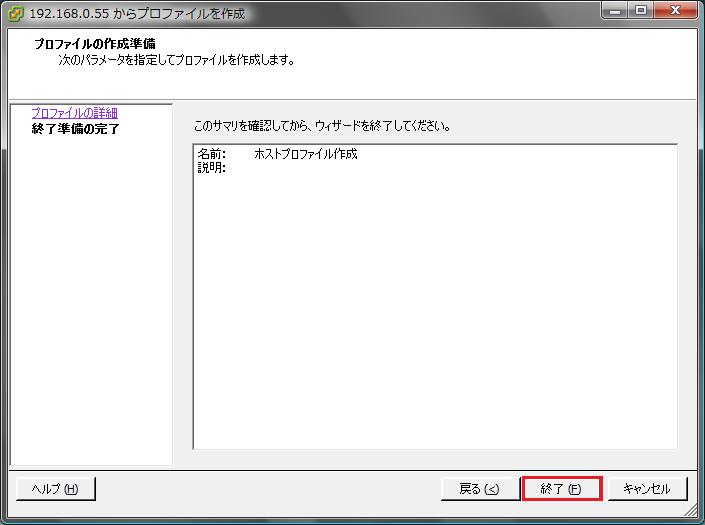Click the window resize grip corner
The width and height of the screenshot is (705, 525).
coord(691,510)
